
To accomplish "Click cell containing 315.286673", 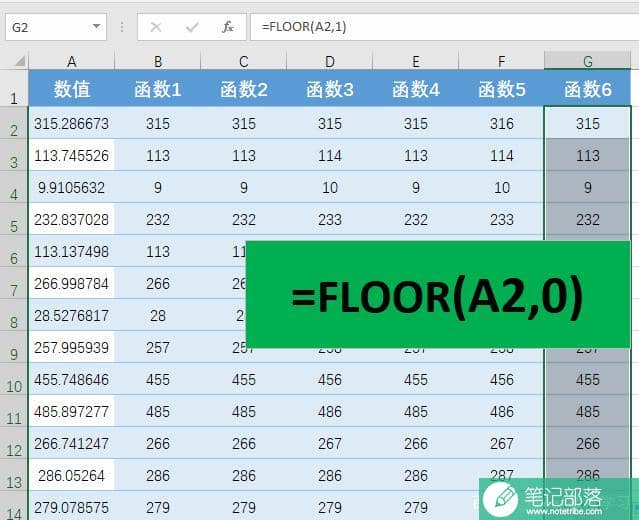I will tap(72, 123).
